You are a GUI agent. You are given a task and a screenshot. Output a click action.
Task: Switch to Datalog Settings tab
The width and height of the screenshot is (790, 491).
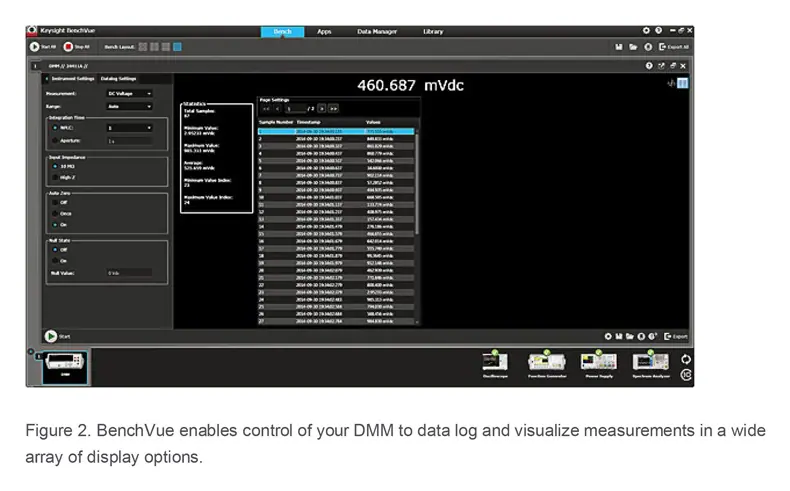click(118, 79)
